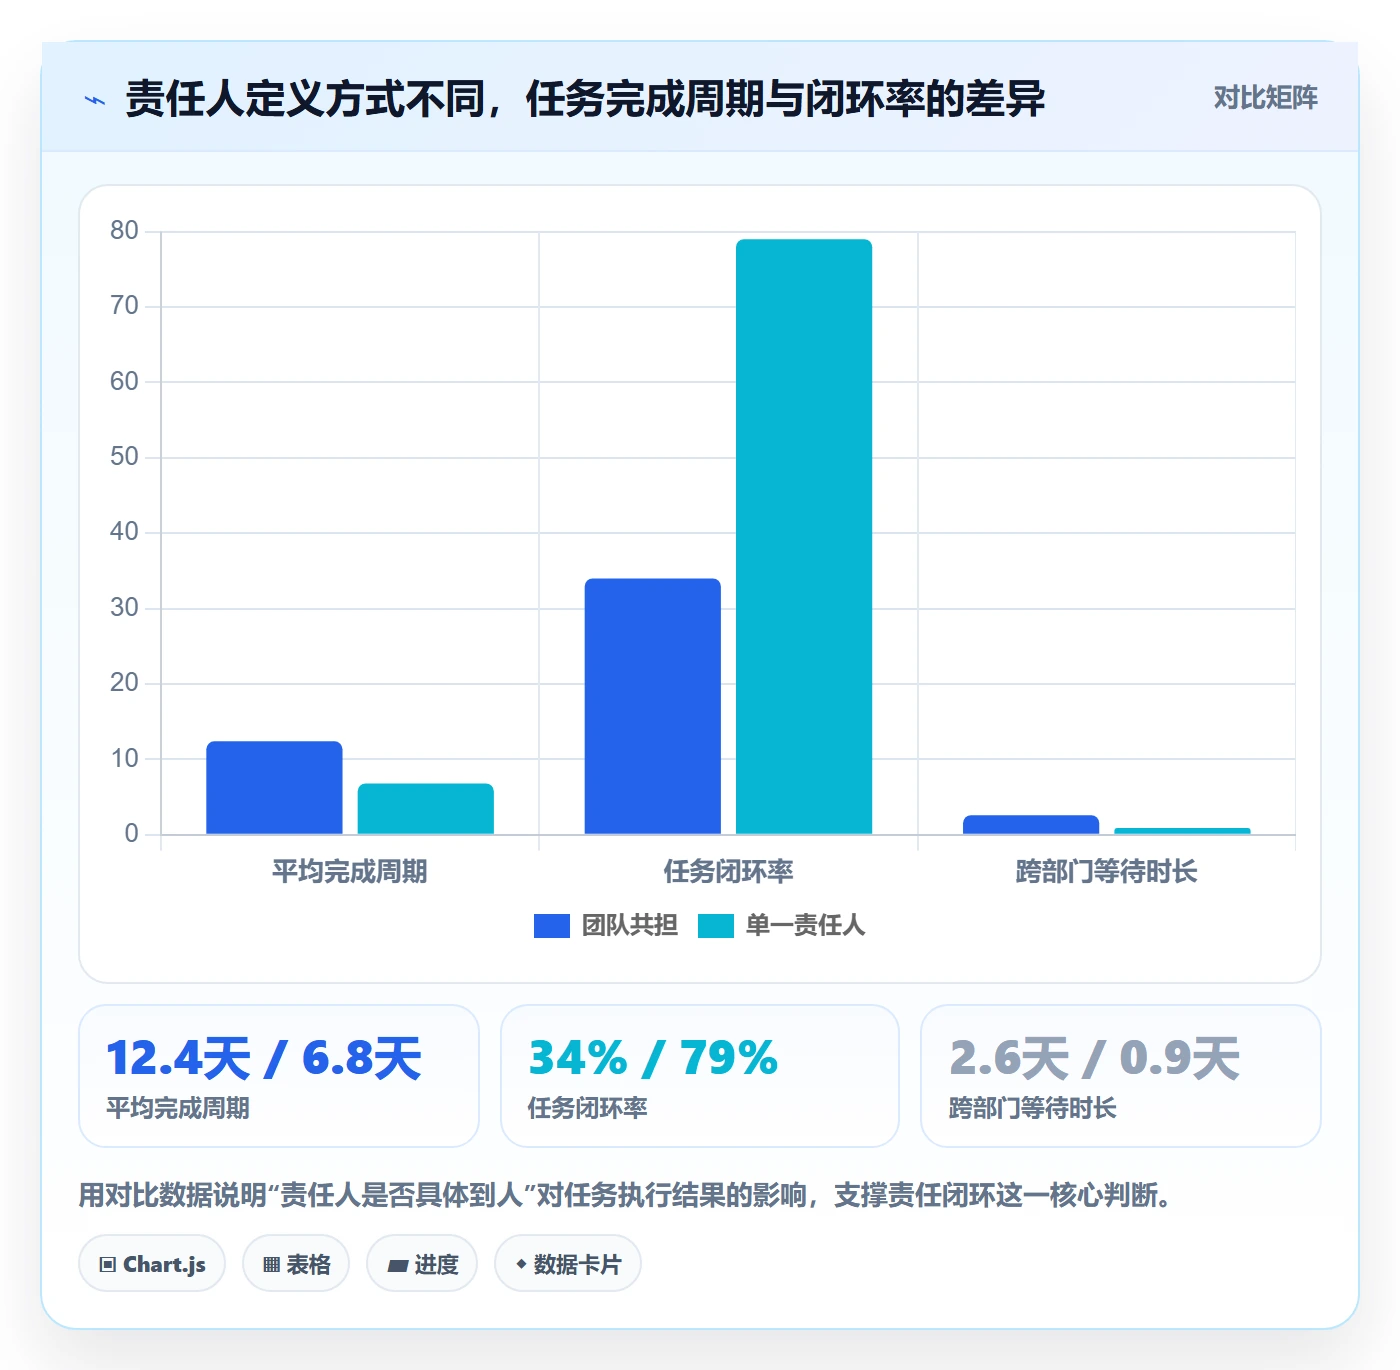Click the 任务闭环率 x-axis label
Viewport: 1400px width, 1370px height.
[x=728, y=872]
